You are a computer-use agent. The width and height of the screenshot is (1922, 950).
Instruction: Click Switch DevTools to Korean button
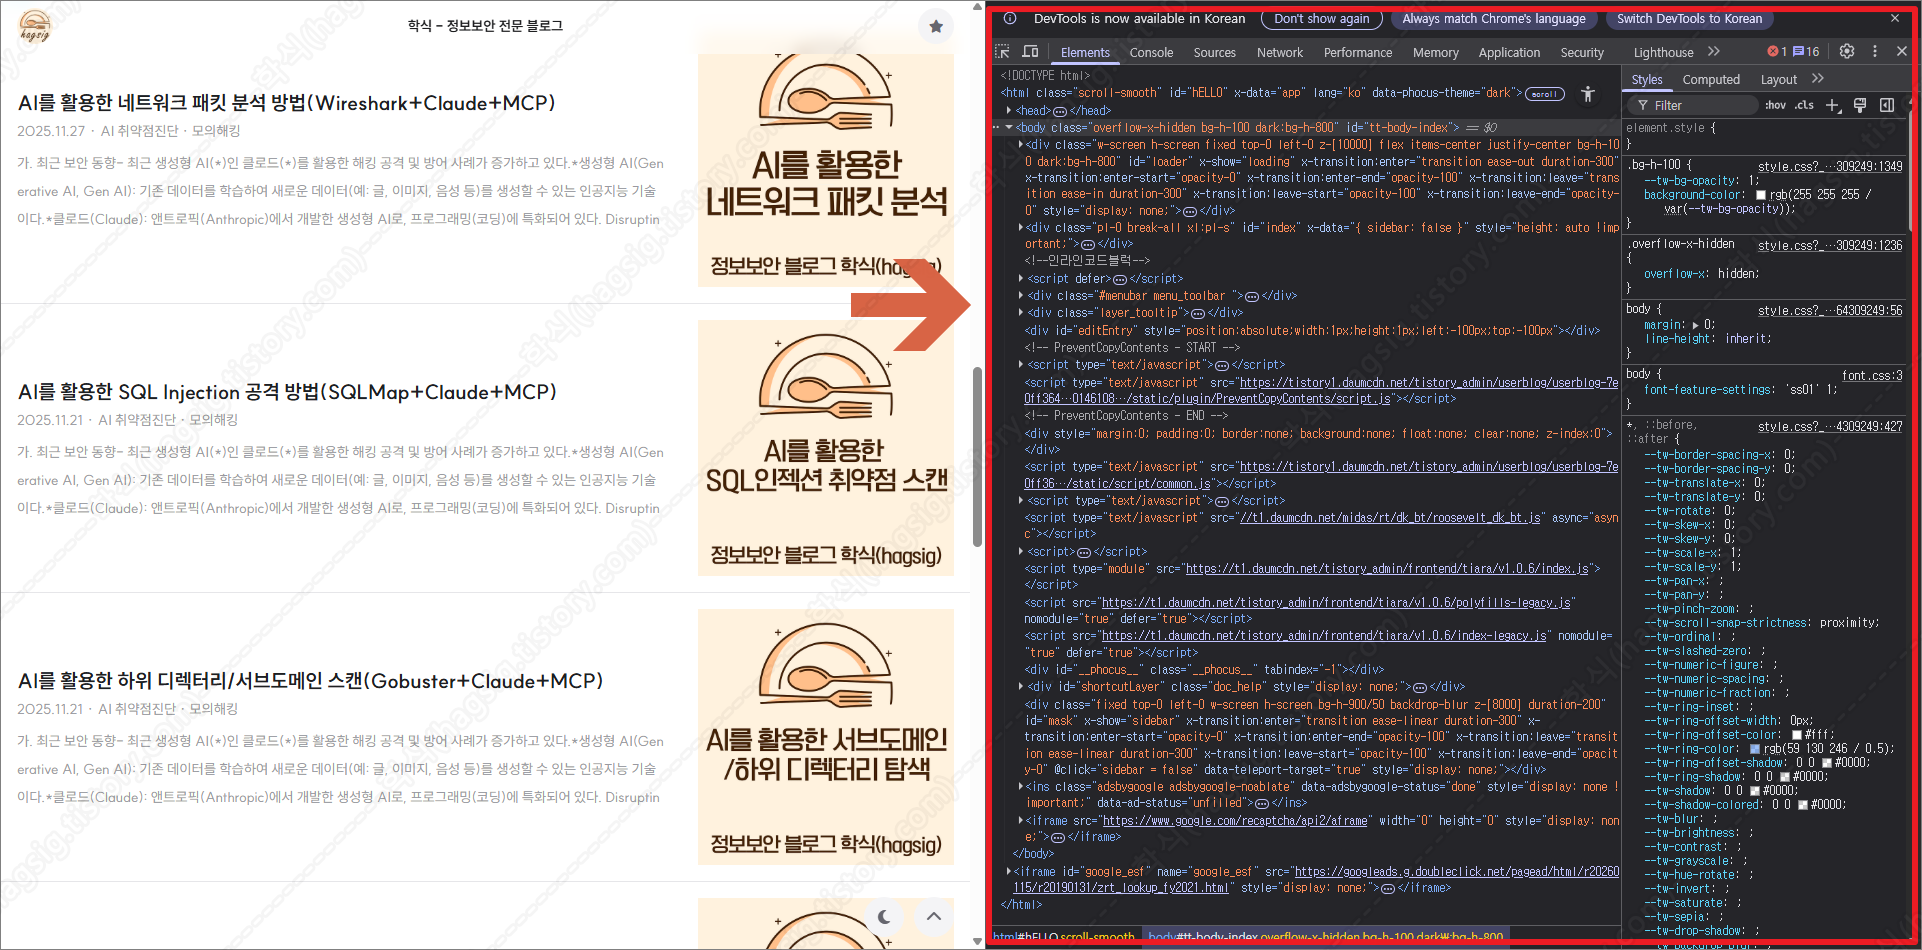[1689, 19]
